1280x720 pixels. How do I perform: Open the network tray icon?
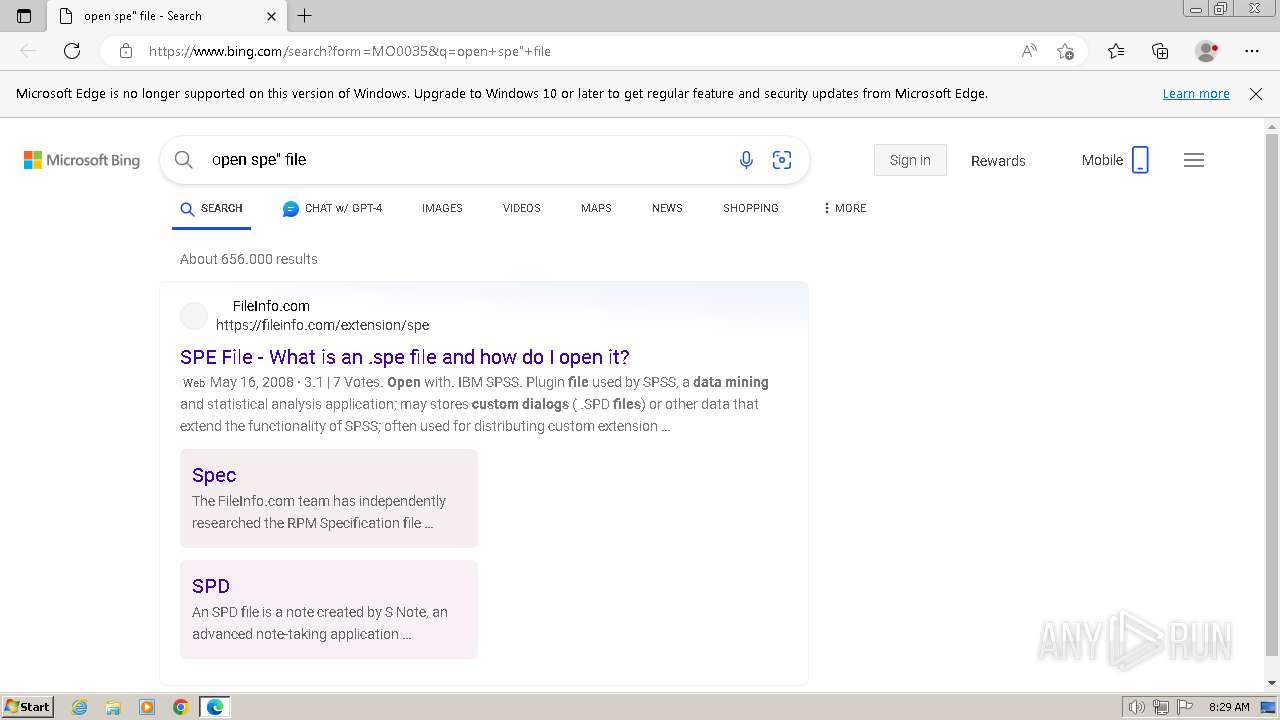point(1161,707)
